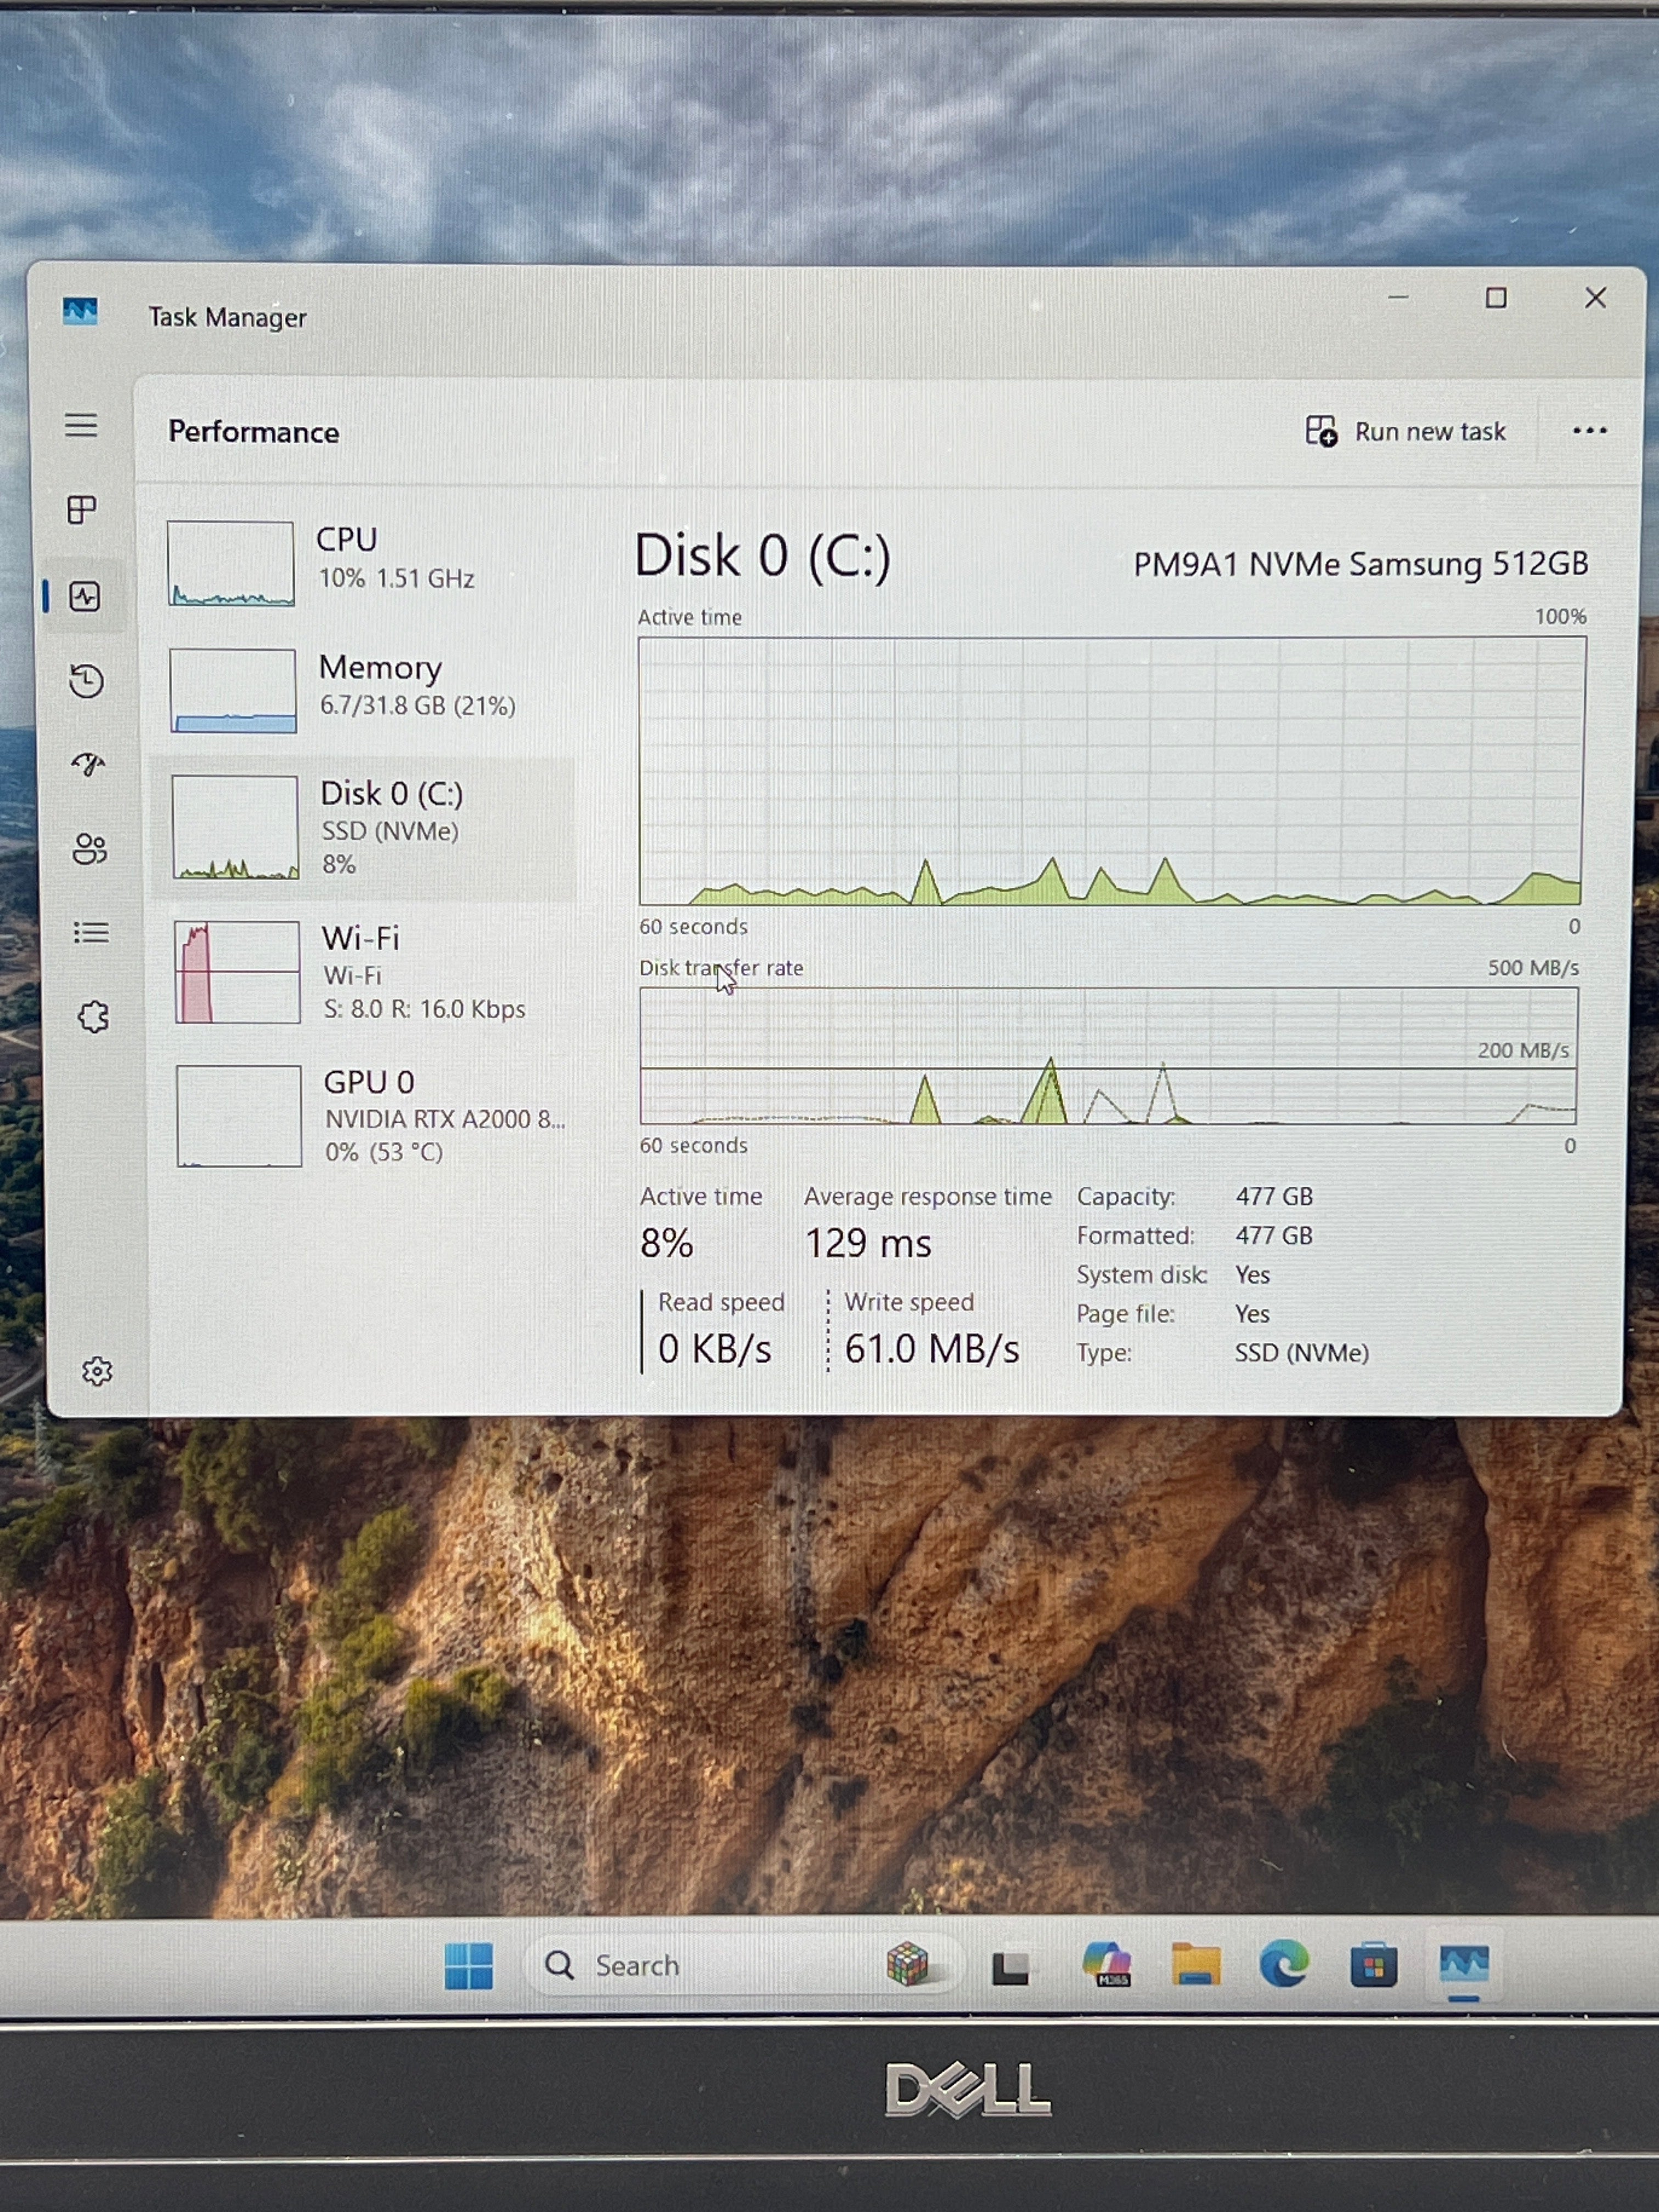Minimize the Task Manager window
The image size is (1659, 2212).
point(1398,298)
